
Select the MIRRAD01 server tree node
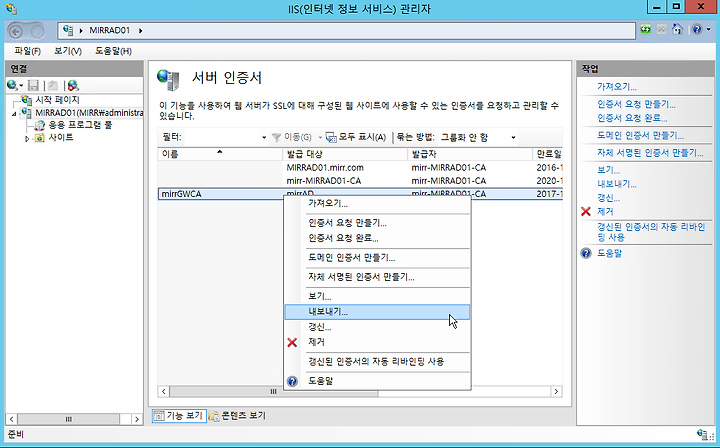[x=89, y=112]
